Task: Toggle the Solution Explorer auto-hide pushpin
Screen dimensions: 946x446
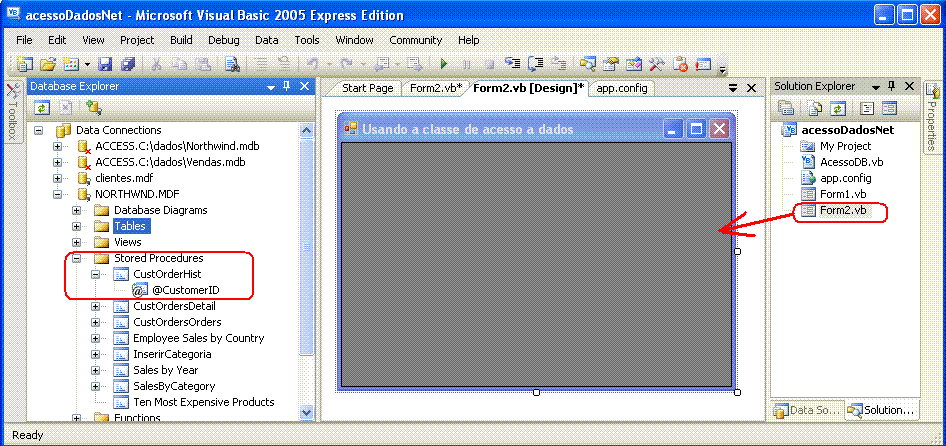Action: [x=891, y=86]
